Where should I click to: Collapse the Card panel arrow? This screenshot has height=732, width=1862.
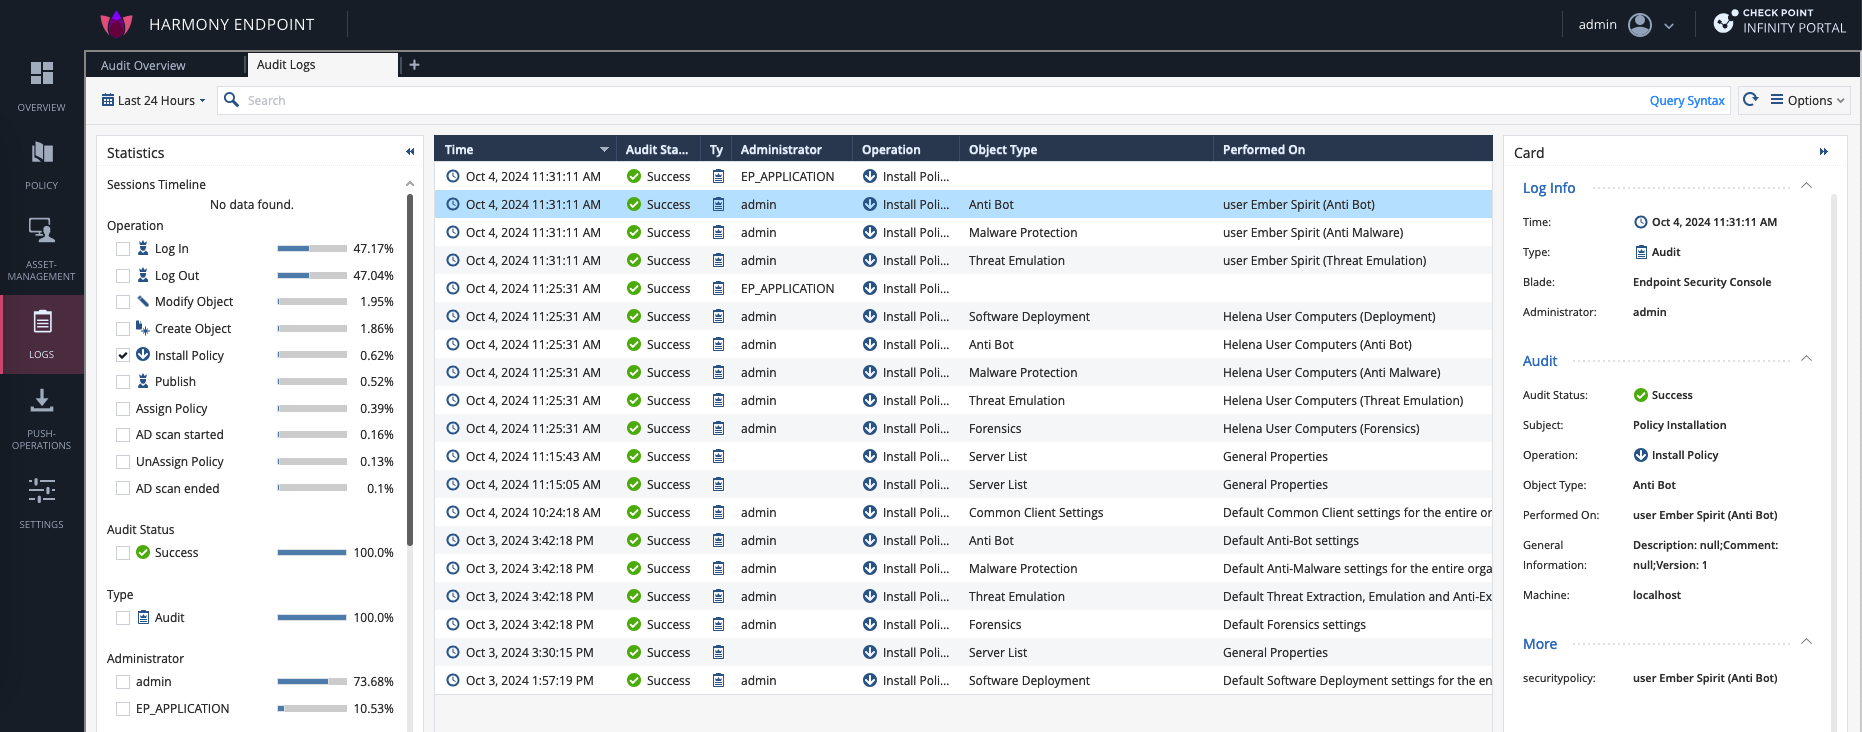tap(1823, 152)
